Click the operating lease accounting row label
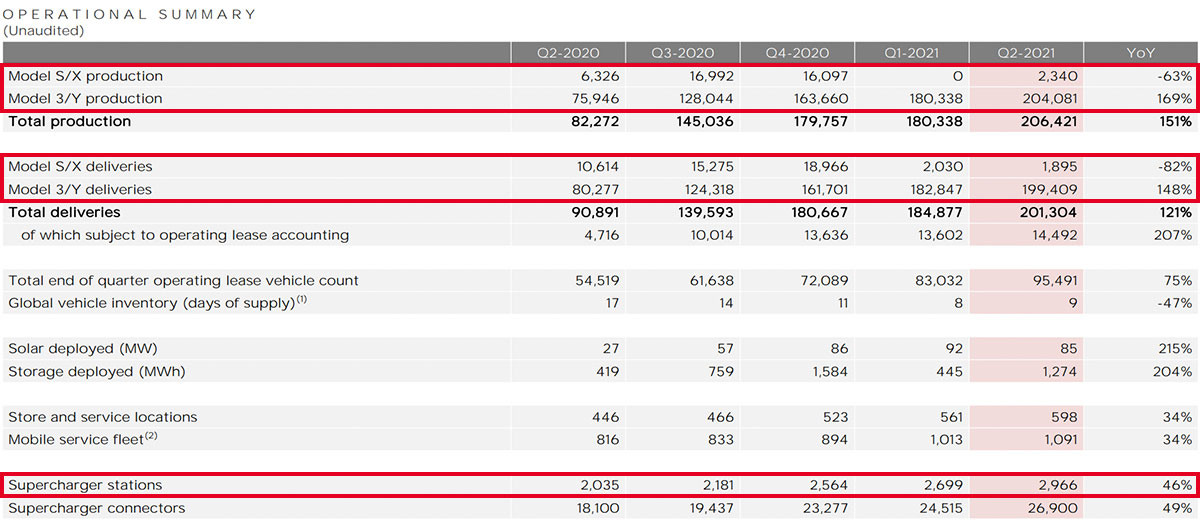Viewport: 1200px width, 530px height. pos(185,235)
